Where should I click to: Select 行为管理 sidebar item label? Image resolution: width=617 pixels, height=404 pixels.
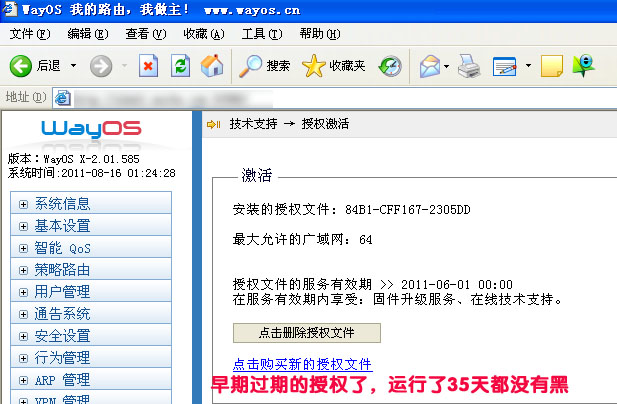63,358
